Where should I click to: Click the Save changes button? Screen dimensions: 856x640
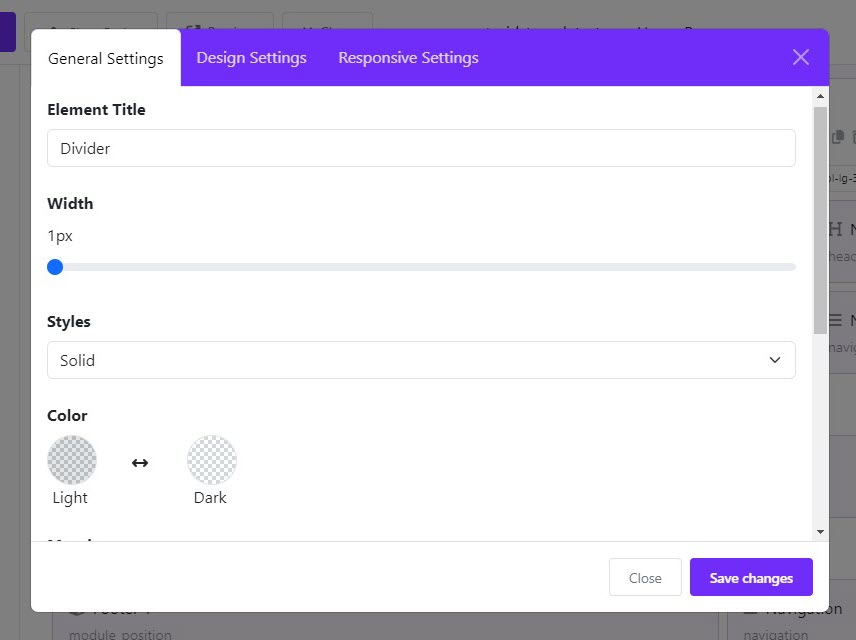pos(751,577)
